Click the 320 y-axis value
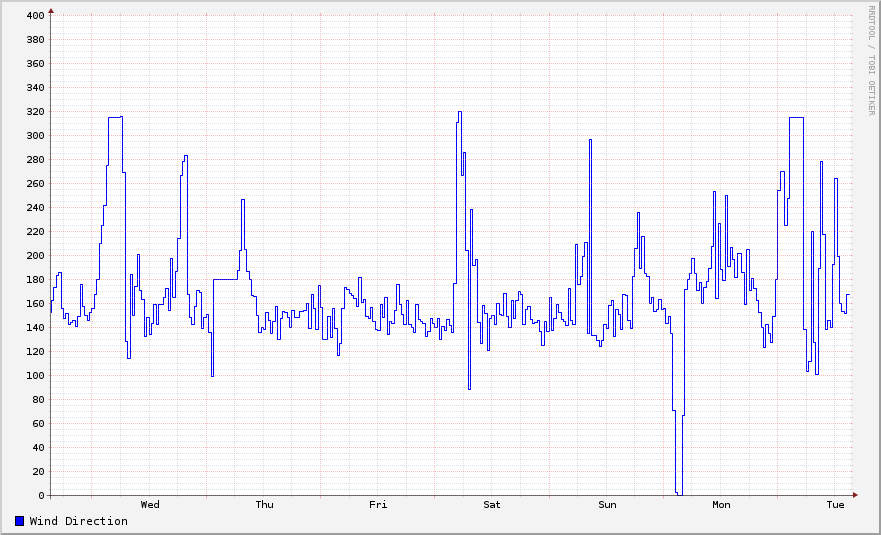881x535 pixels. tap(35, 112)
